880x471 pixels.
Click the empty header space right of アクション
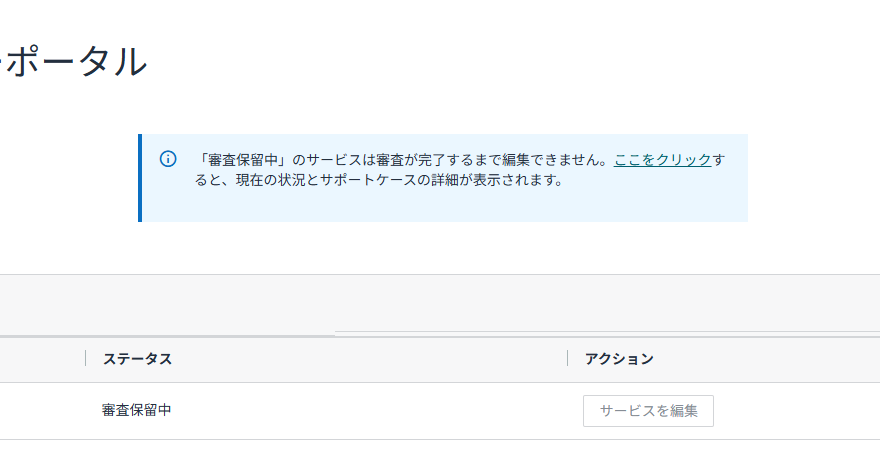pyautogui.click(x=770, y=359)
